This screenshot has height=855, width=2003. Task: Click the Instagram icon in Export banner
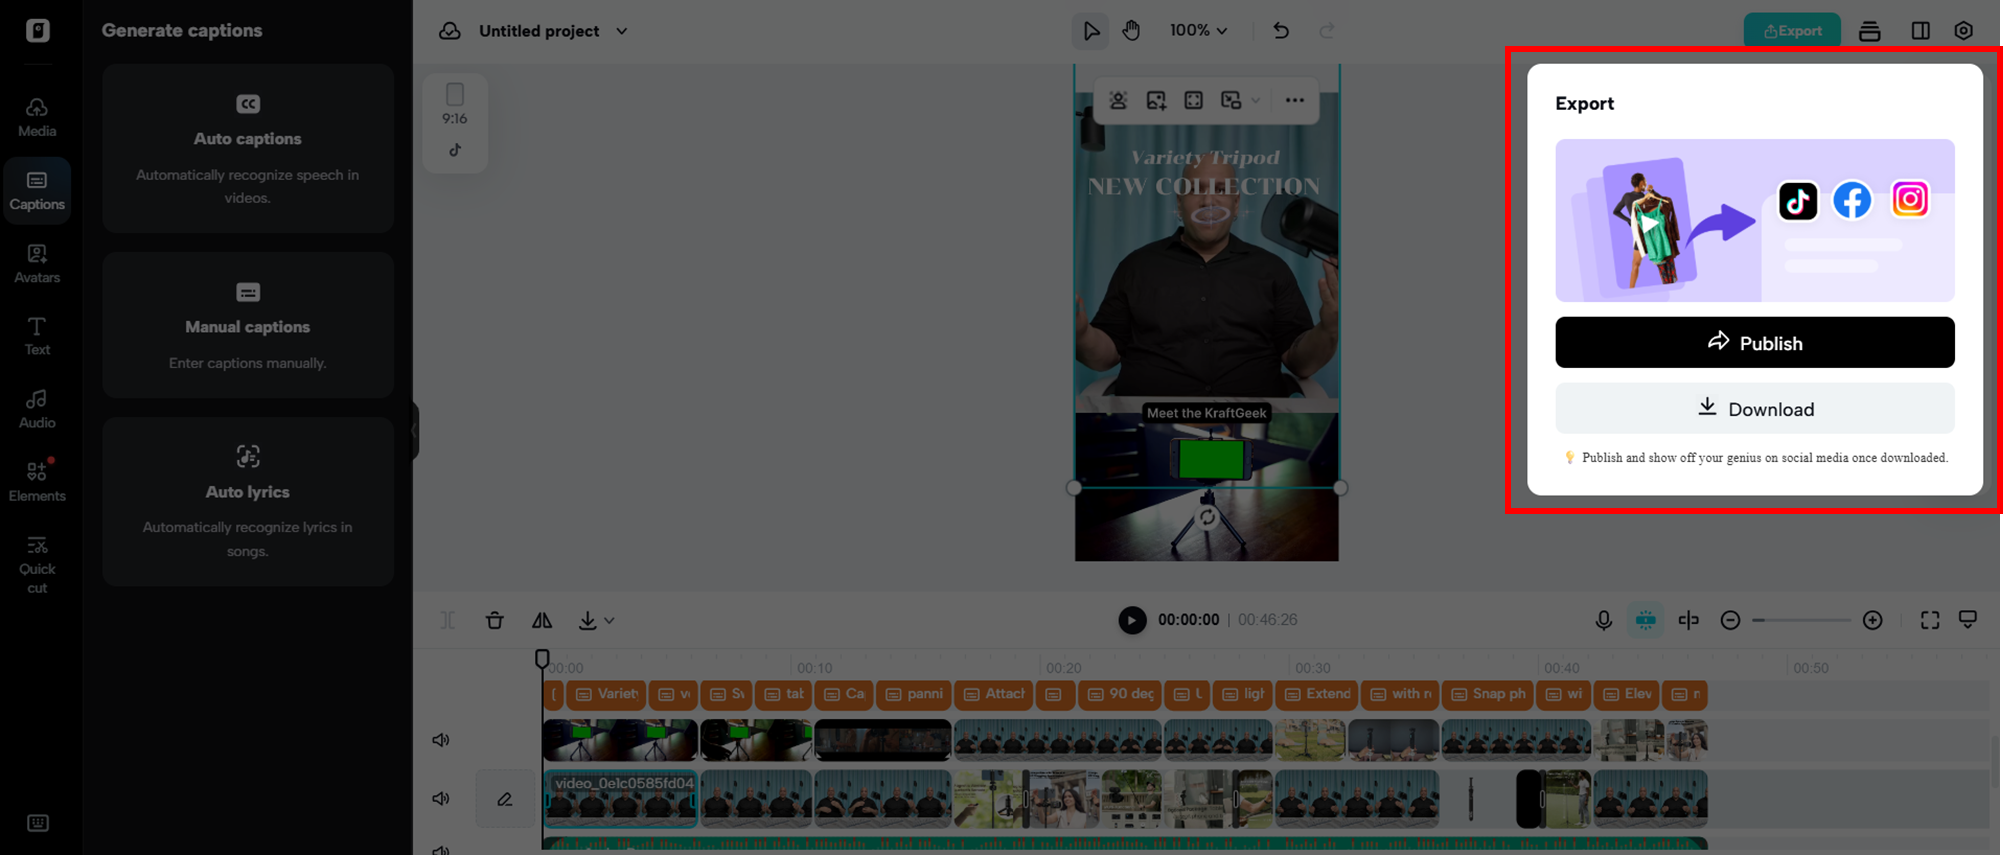pos(1910,199)
